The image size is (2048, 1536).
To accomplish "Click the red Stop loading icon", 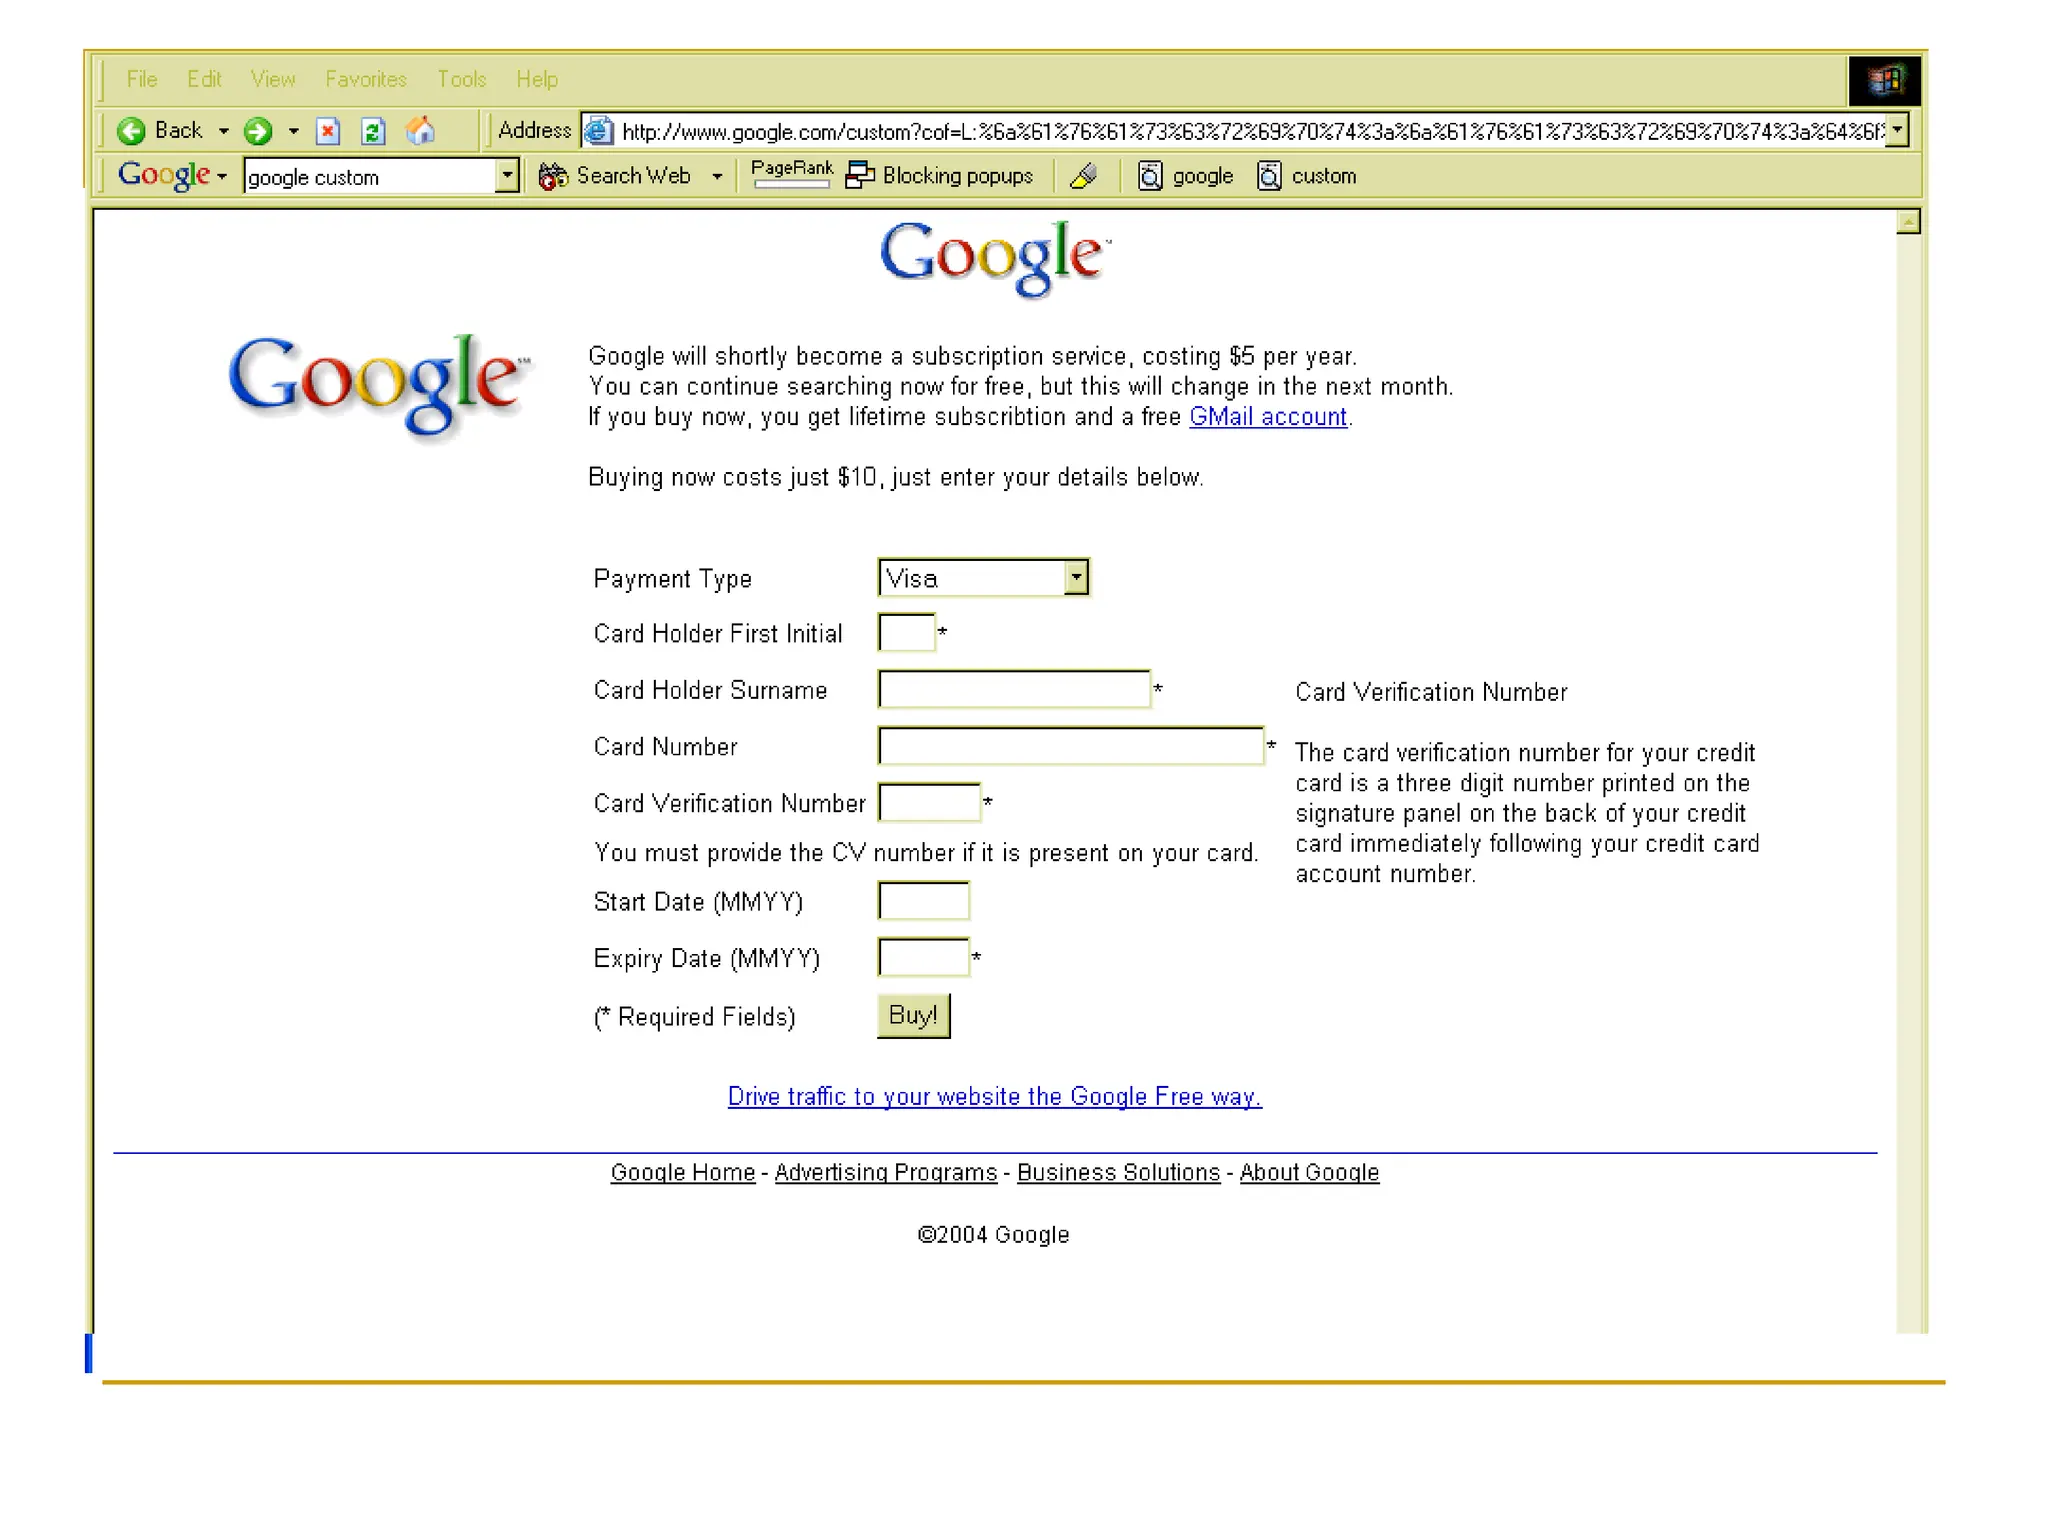I will coord(328,131).
